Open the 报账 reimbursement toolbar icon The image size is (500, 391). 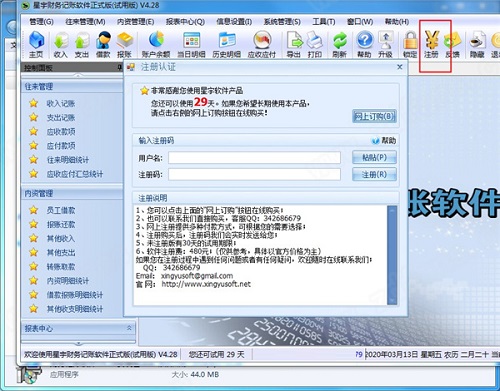124,44
